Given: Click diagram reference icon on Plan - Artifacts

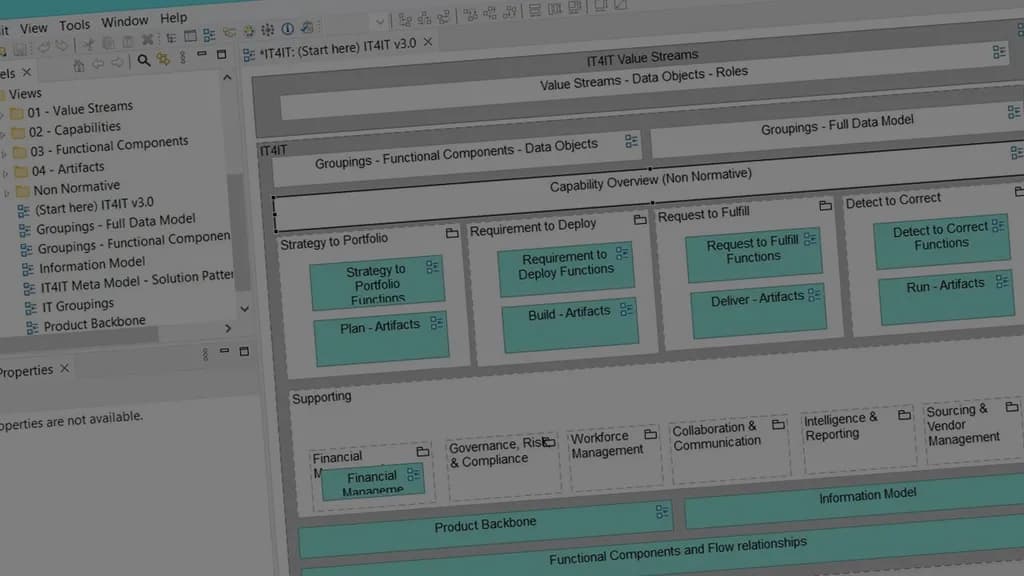Looking at the screenshot, I should 437,323.
